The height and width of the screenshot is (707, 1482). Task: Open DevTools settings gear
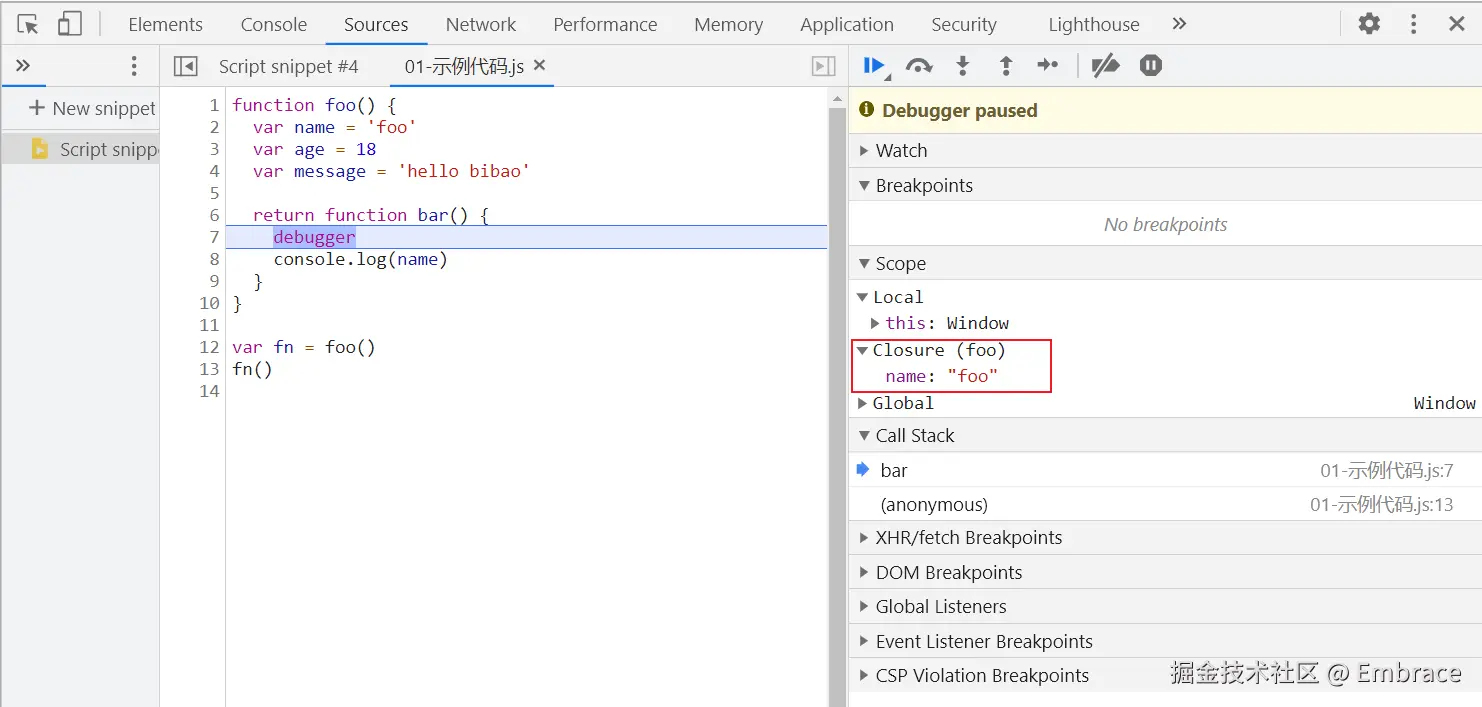tap(1369, 24)
